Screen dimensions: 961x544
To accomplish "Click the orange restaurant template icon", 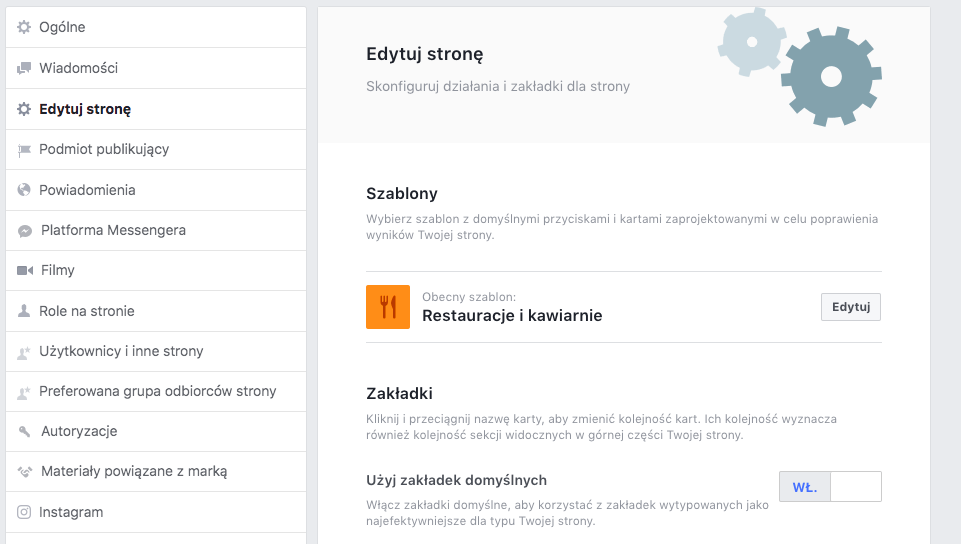I will pos(388,307).
